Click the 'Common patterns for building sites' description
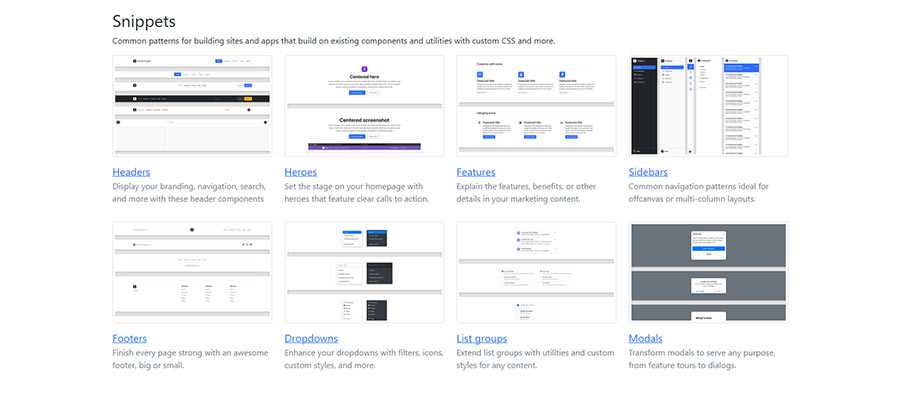Image resolution: width=900 pixels, height=400 pixels. click(x=334, y=41)
